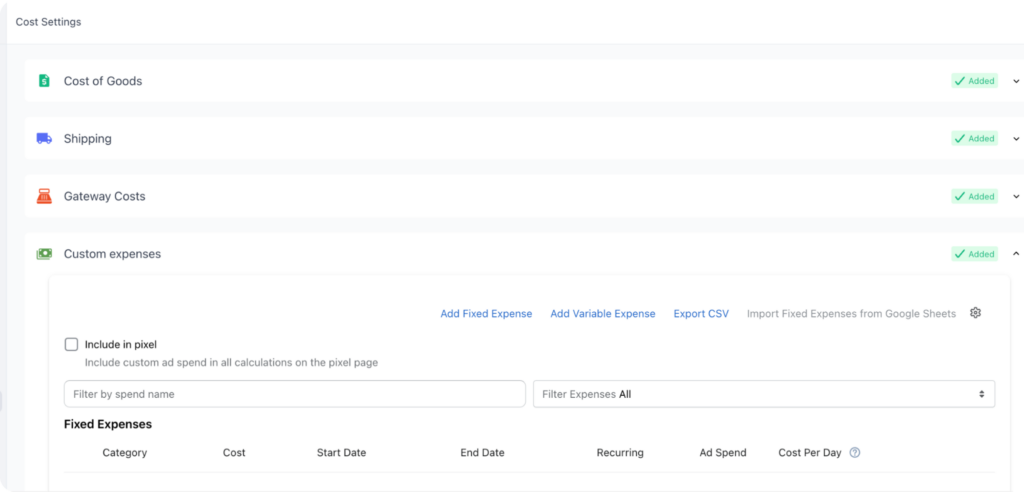
Task: Click Cost Per Day help question icon
Action: coord(855,453)
